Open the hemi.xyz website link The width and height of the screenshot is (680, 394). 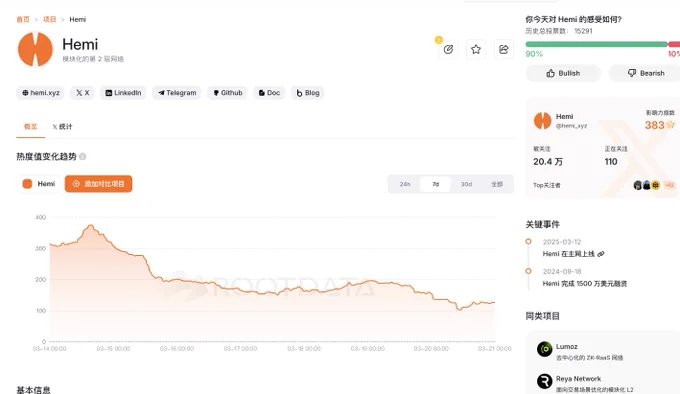(40, 93)
